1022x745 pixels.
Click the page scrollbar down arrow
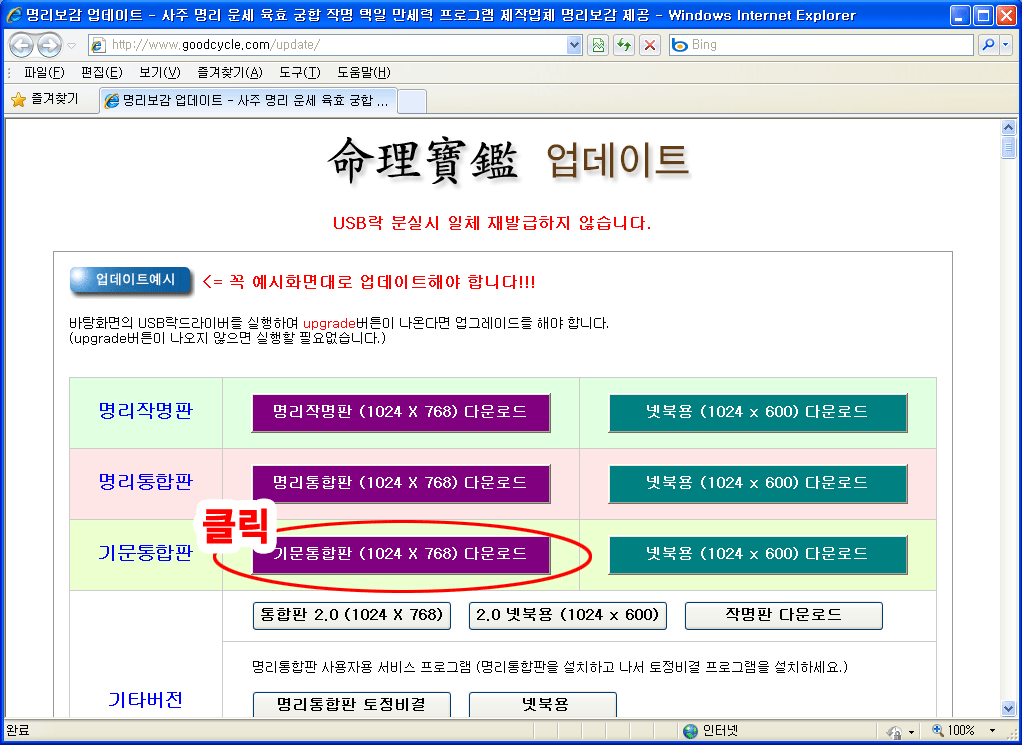(1008, 708)
